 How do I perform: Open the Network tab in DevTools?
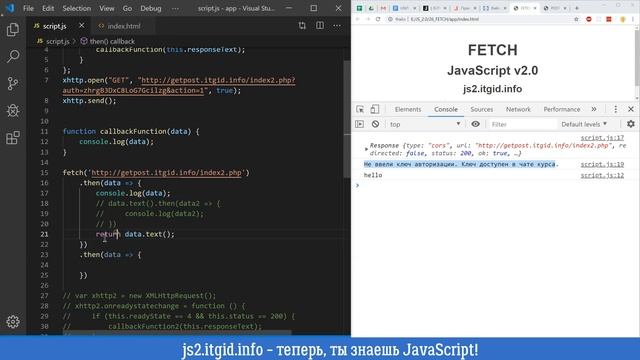[518, 109]
